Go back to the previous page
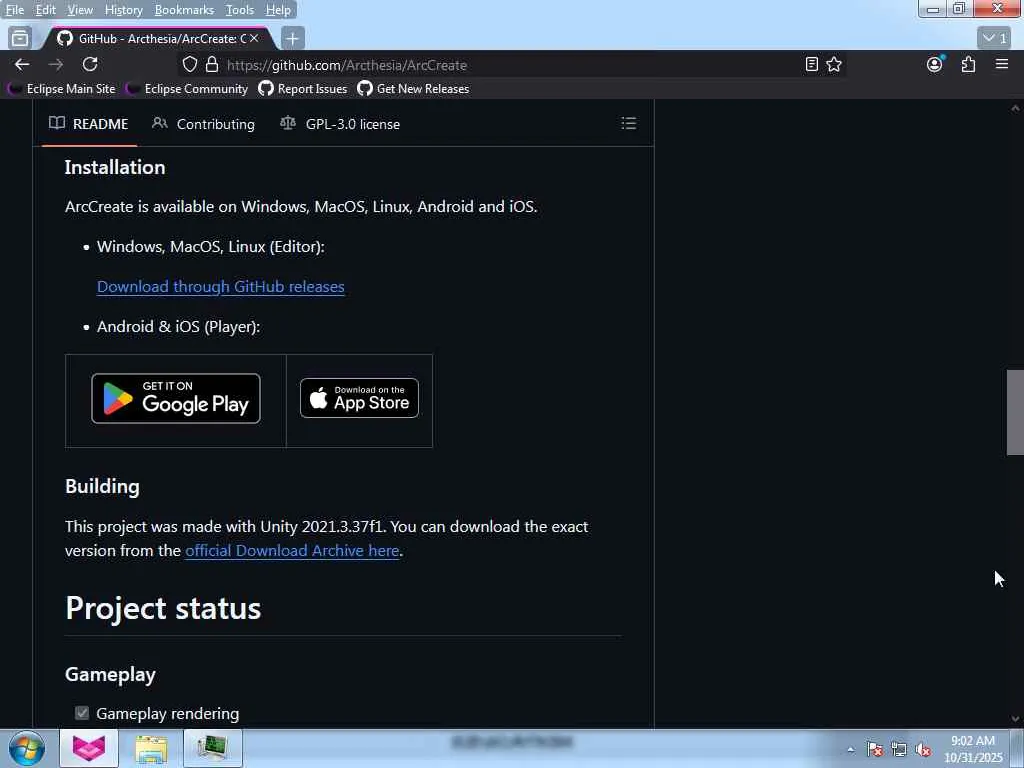The image size is (1024, 768). [22, 64]
